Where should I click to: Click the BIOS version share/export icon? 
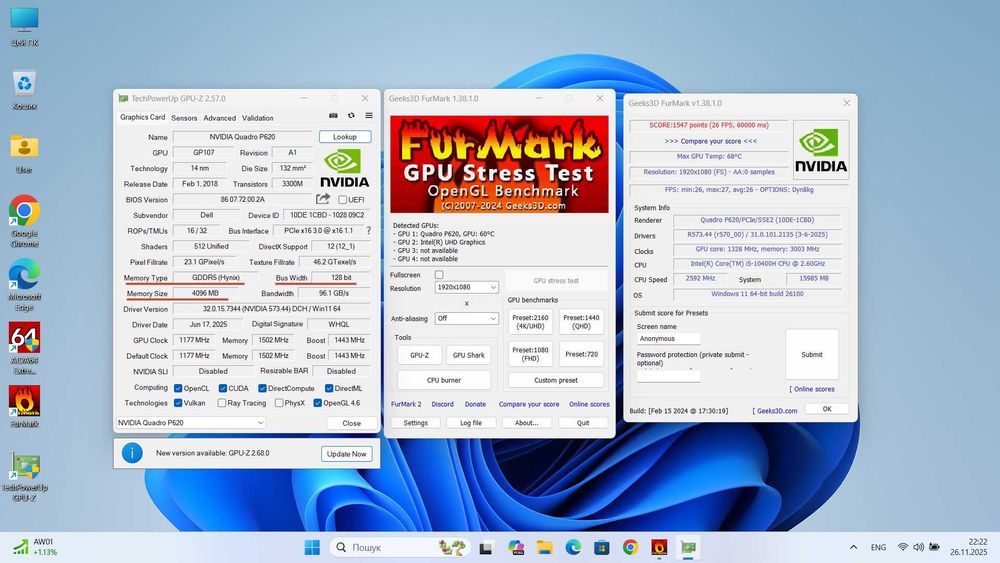pyautogui.click(x=323, y=199)
